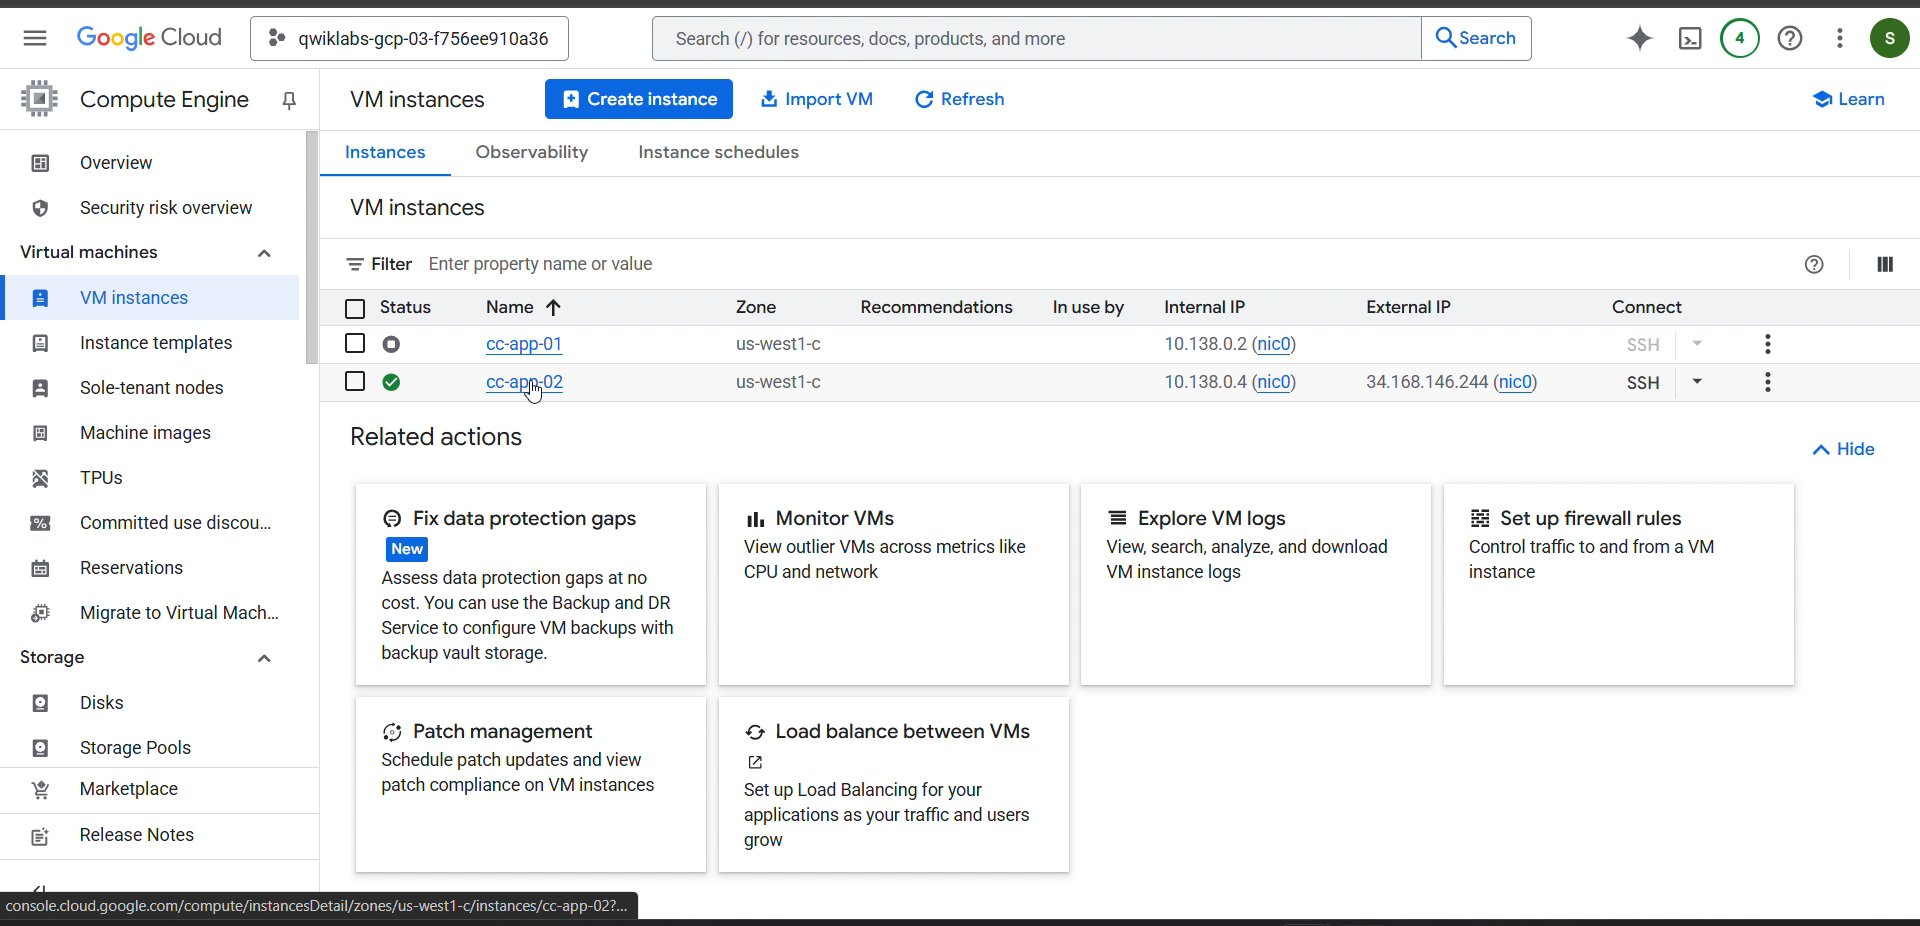Viewport: 1920px width, 926px height.
Task: Click the Overview sidebar icon
Action: 40,163
